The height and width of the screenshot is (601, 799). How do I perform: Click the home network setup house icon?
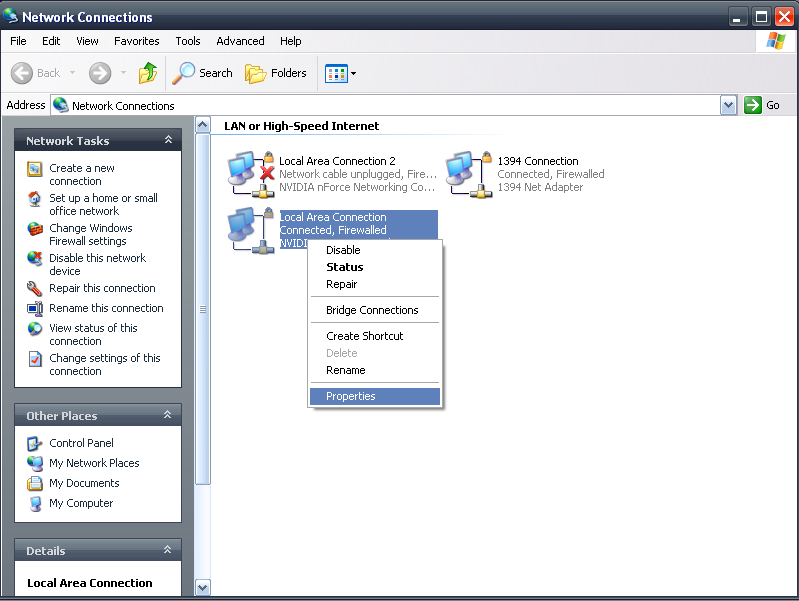pyautogui.click(x=35, y=199)
